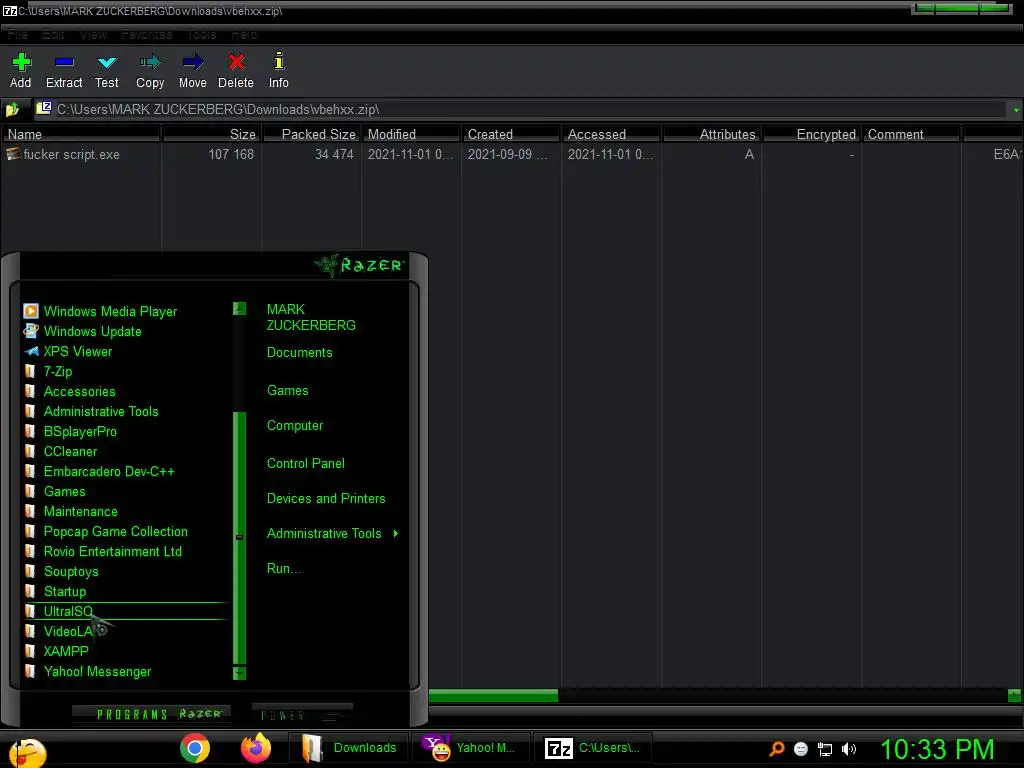Open the View menu in 7-Zip

point(93,35)
